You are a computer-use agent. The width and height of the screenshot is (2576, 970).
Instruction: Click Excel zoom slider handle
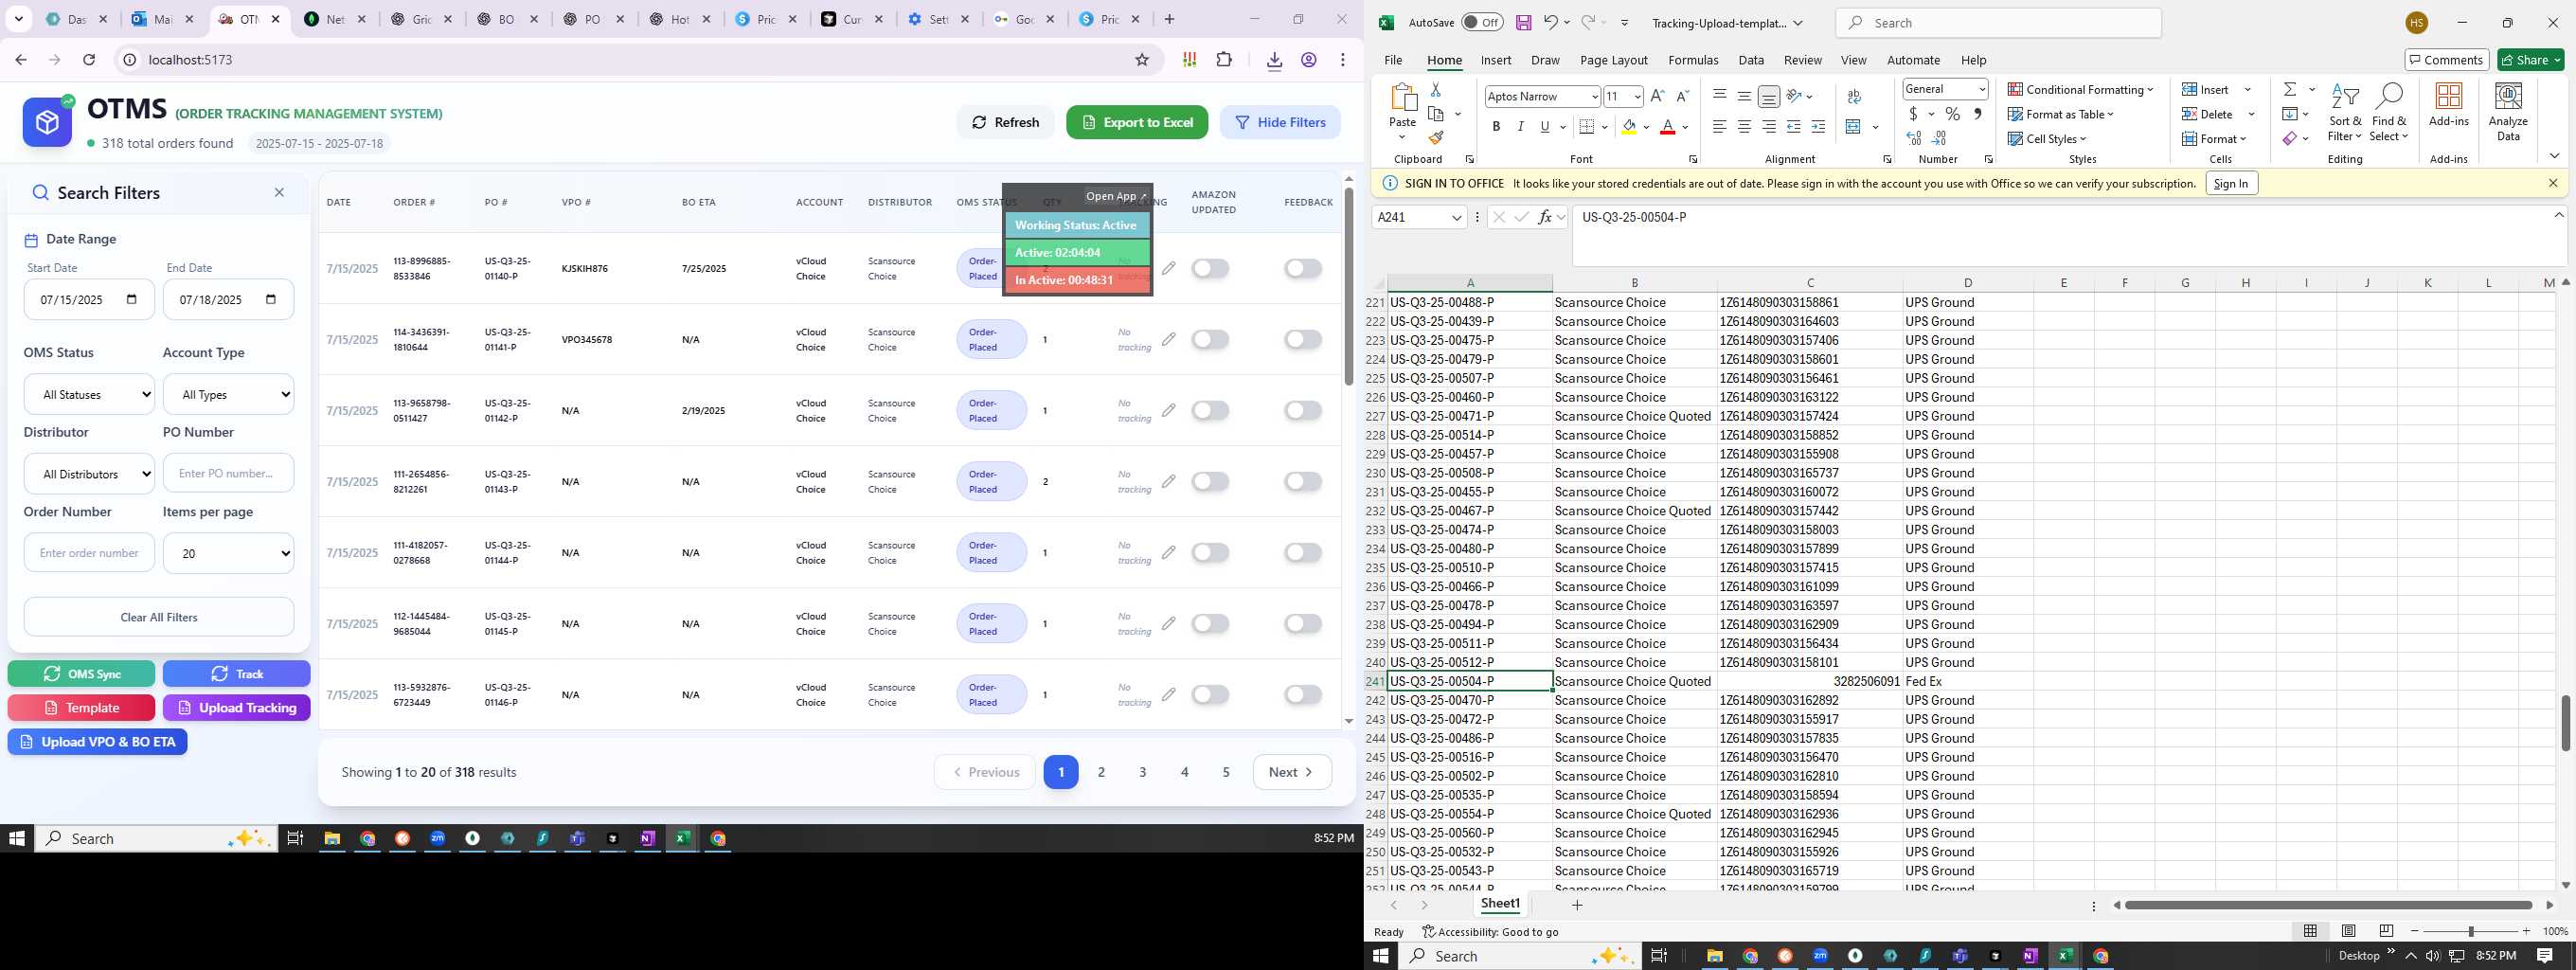2470,931
